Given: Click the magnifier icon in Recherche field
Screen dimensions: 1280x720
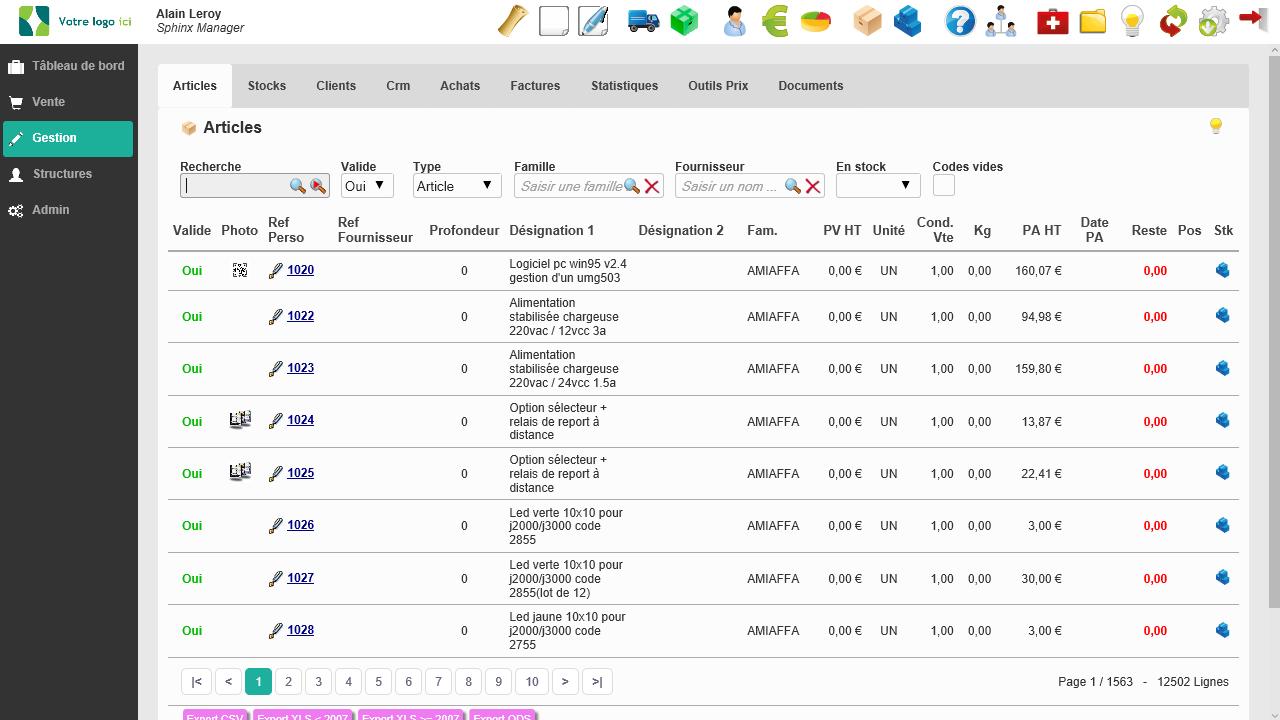Looking at the screenshot, I should 298,186.
